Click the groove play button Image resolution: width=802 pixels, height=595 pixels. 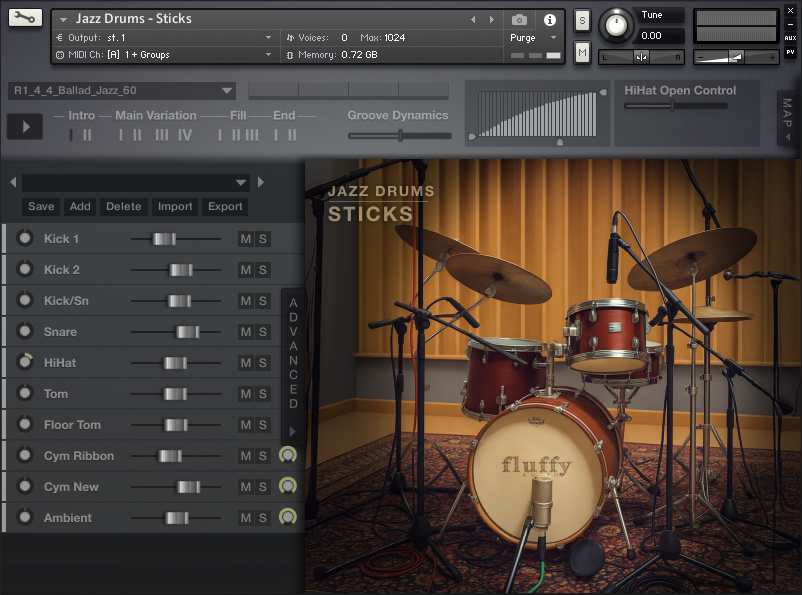pos(25,126)
